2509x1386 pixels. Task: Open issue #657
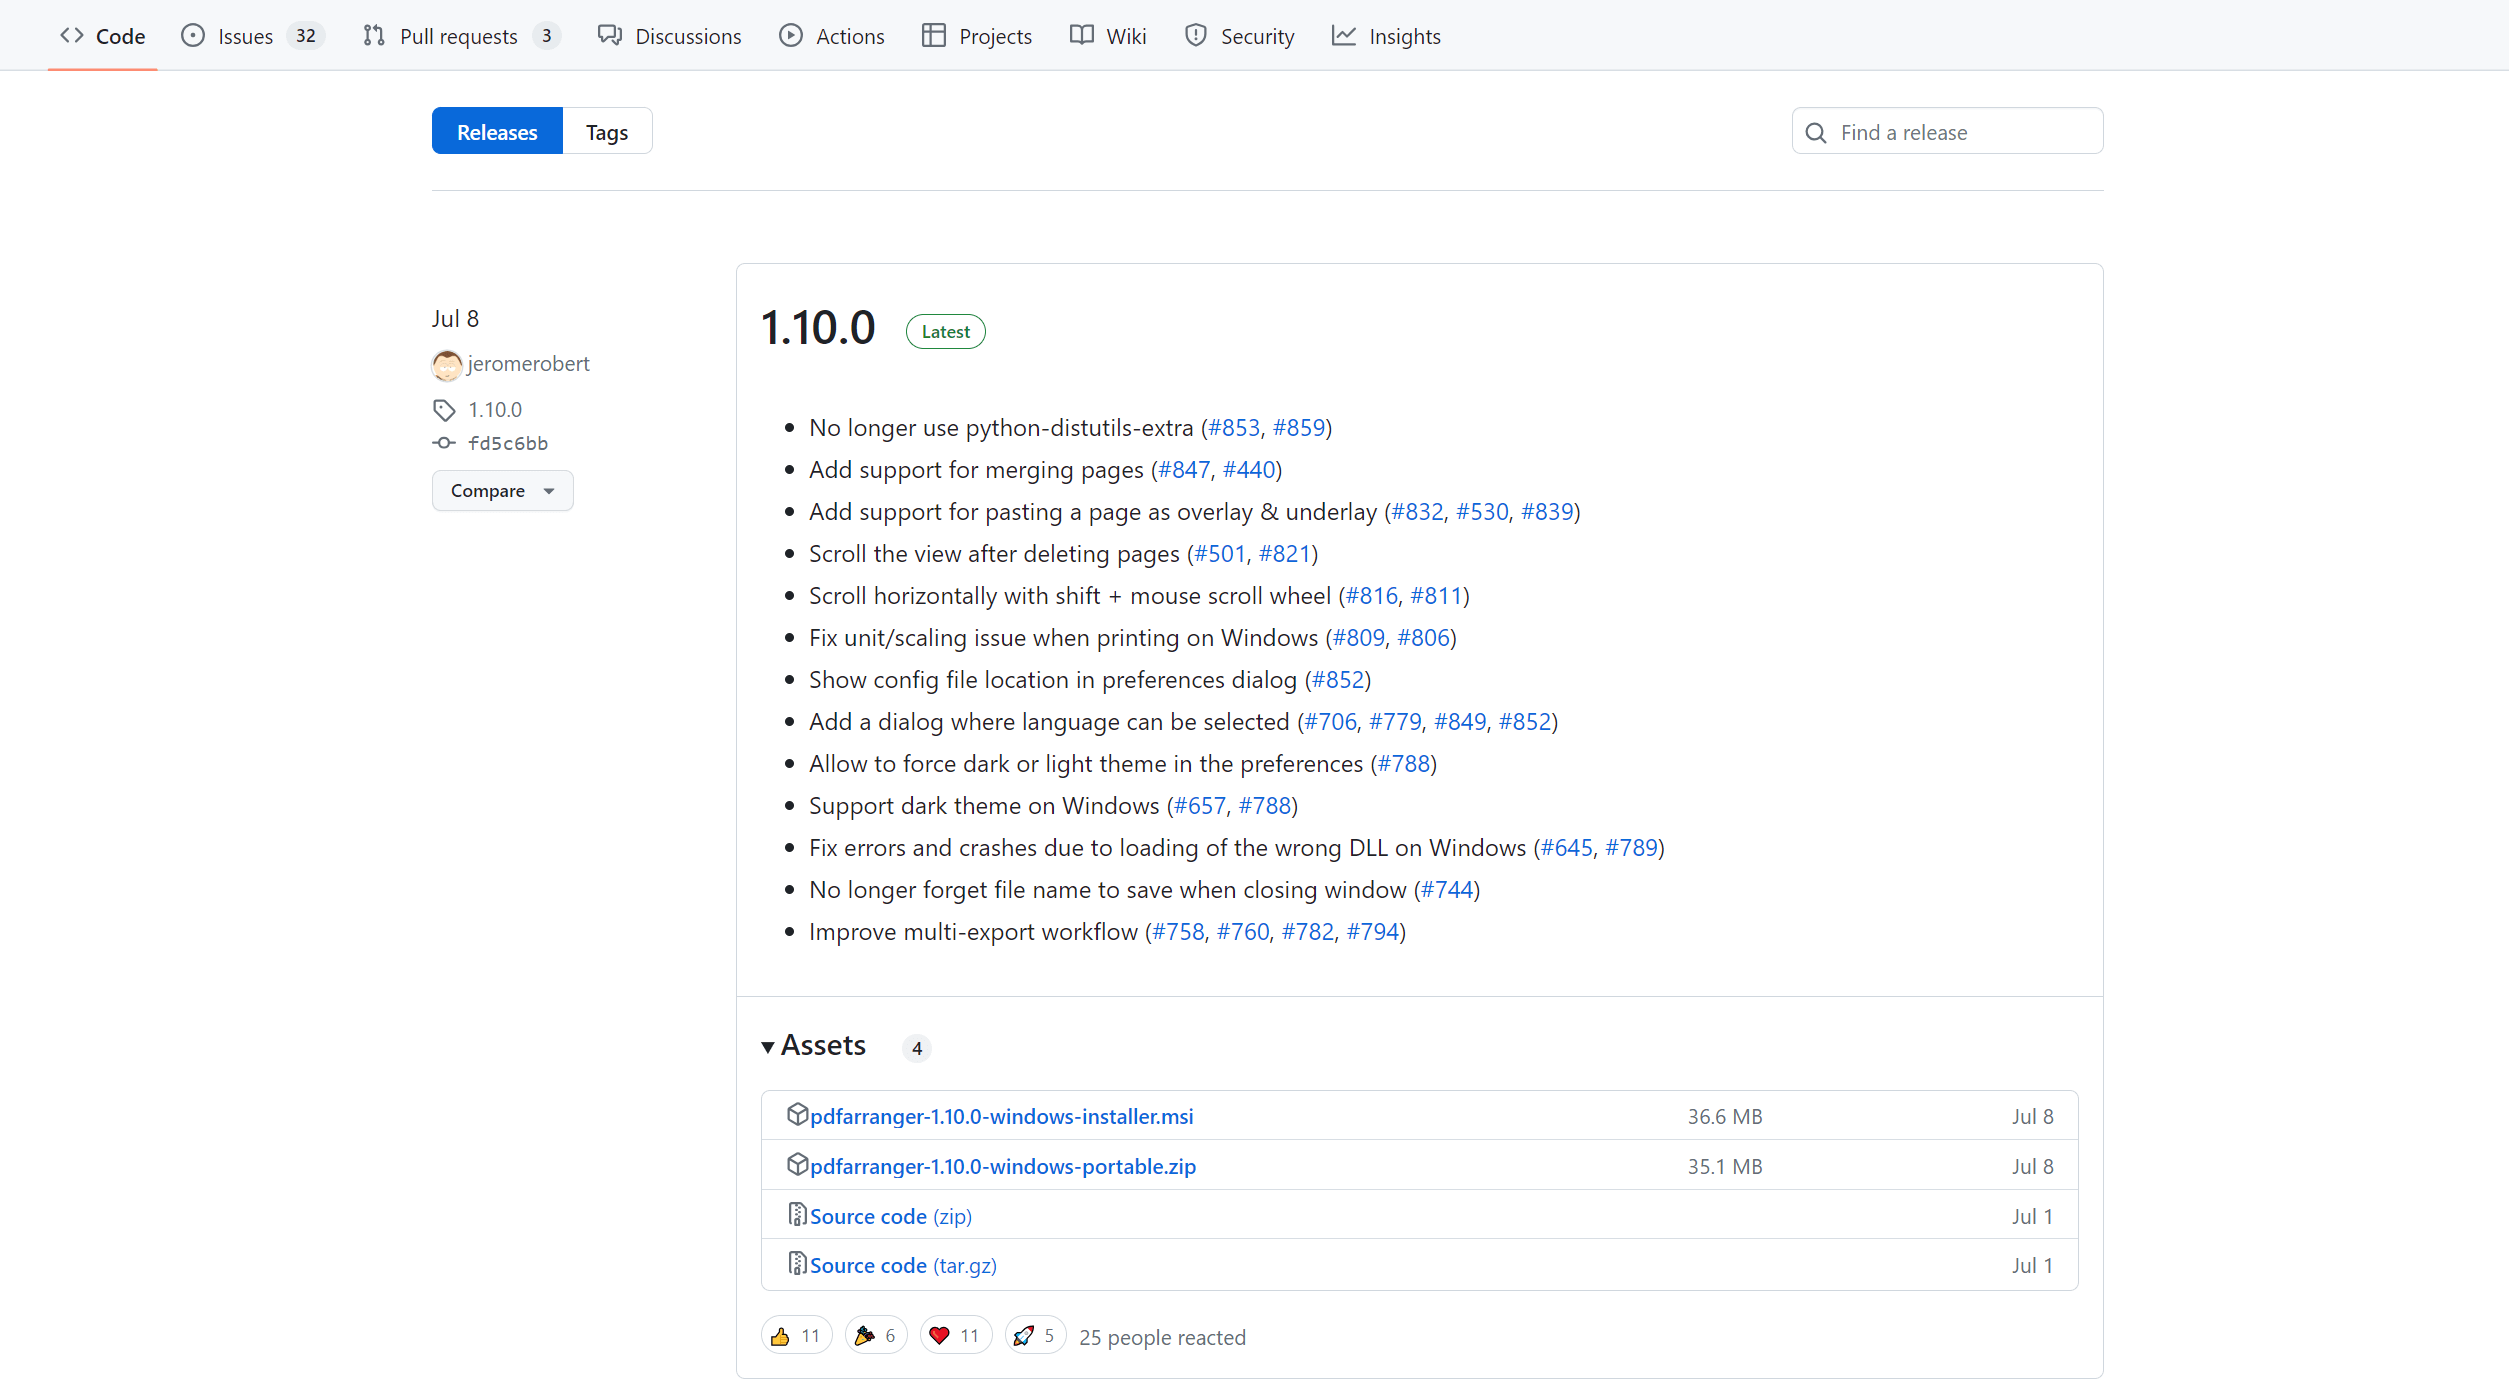click(x=1200, y=806)
